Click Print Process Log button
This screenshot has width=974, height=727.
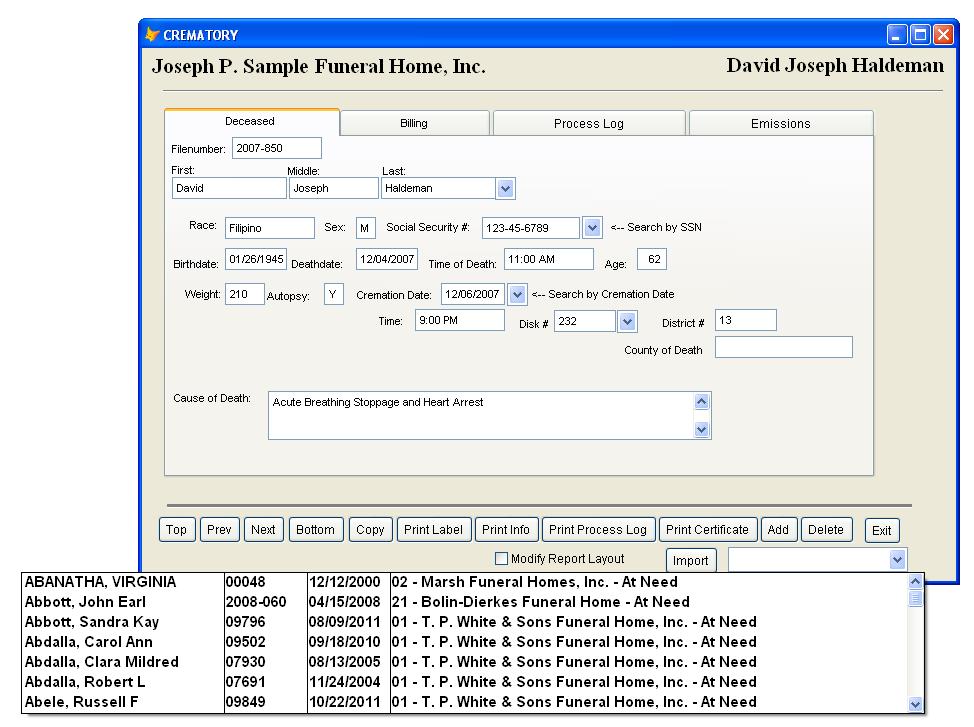(x=598, y=529)
